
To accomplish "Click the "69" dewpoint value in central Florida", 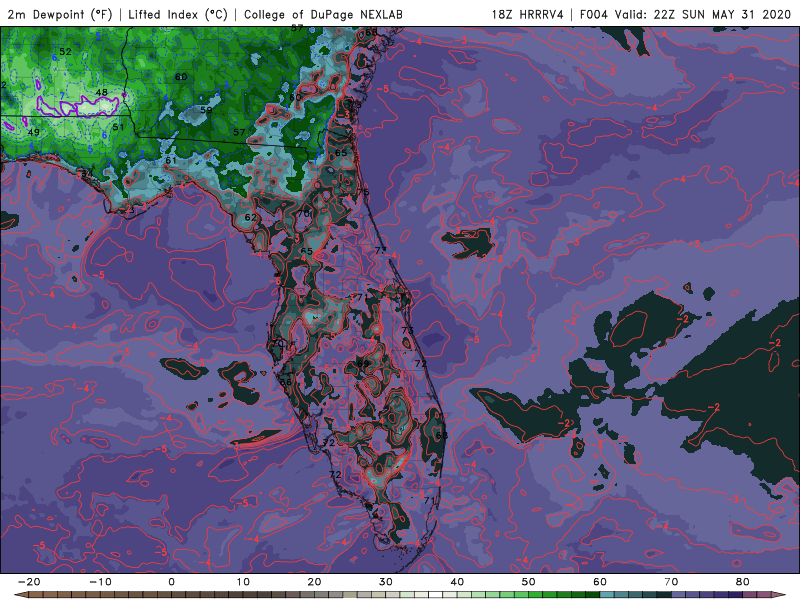I will pos(363,363).
